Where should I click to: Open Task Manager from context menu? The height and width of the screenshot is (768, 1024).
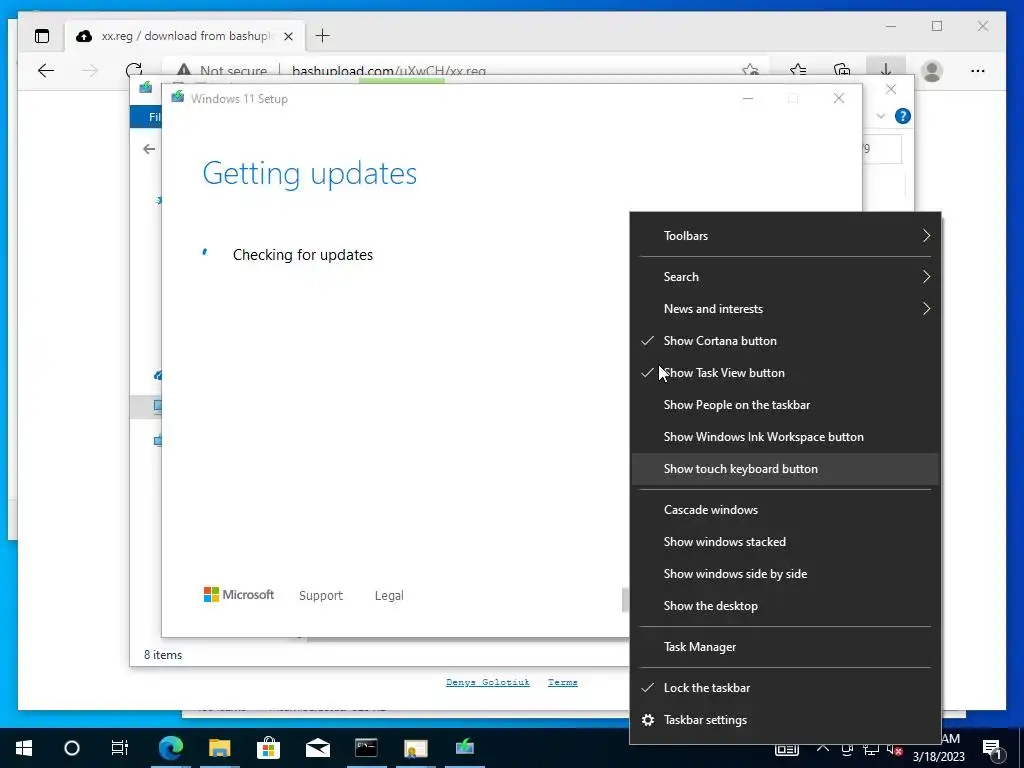785,647
